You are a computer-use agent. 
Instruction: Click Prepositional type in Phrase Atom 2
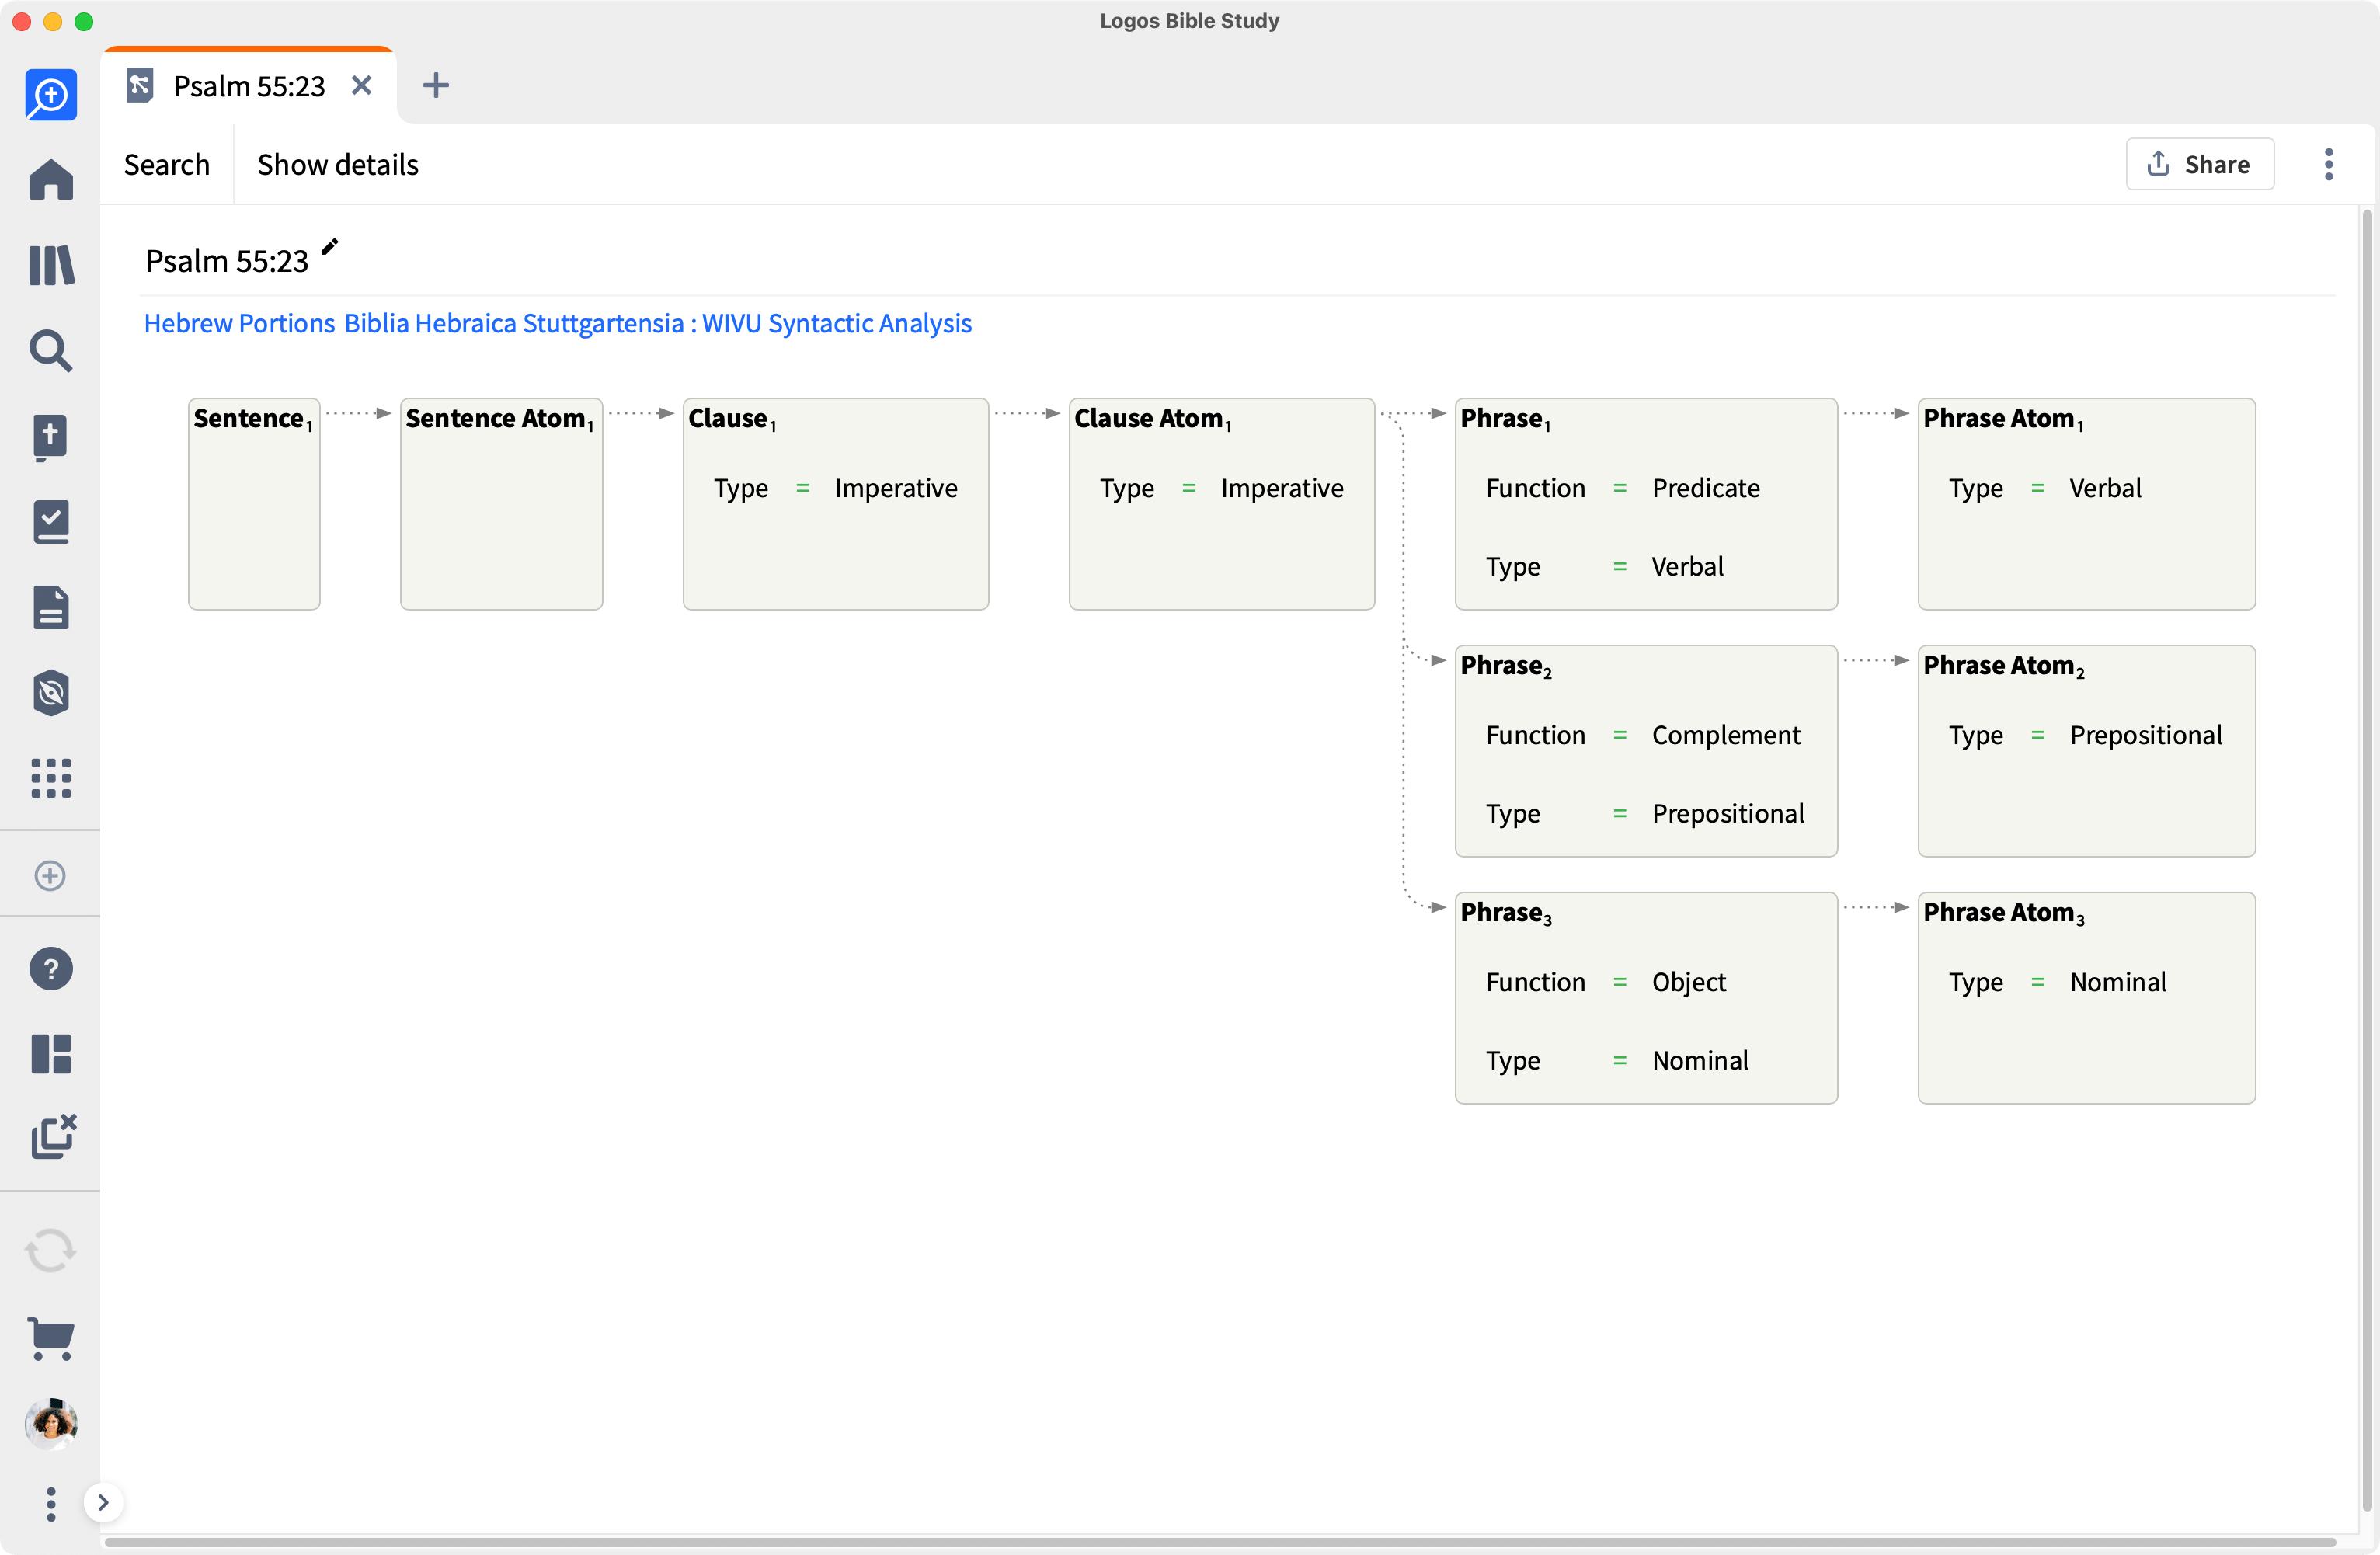coord(2146,735)
